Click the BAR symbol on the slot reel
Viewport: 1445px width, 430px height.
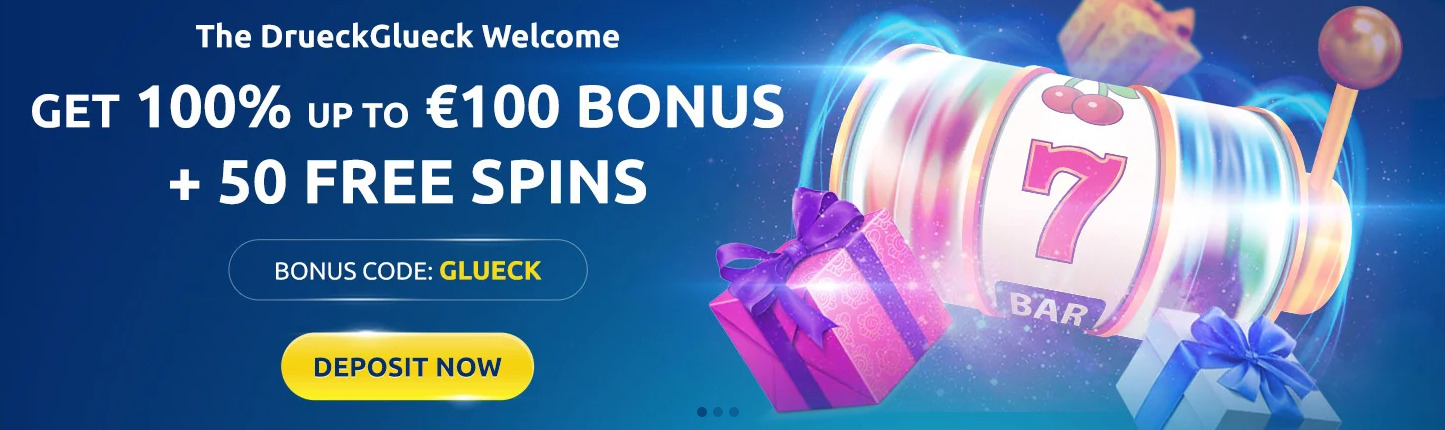click(1047, 309)
